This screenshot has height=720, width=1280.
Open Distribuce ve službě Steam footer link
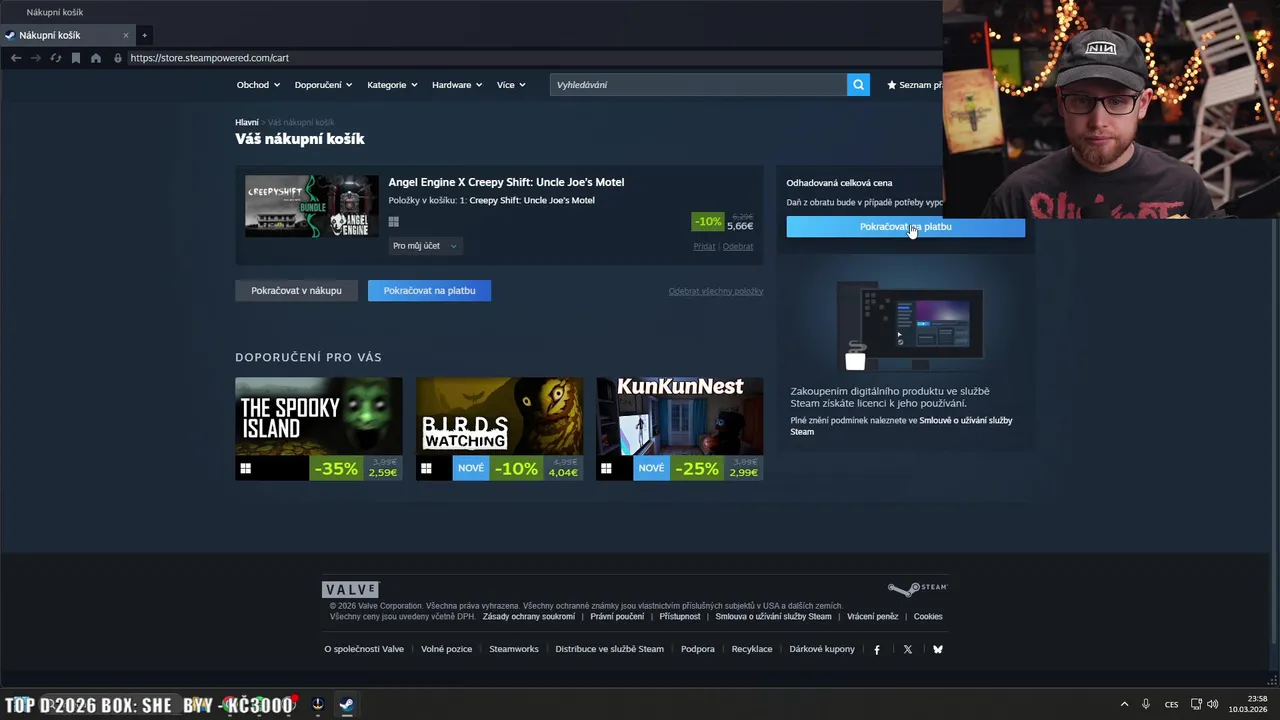pos(609,649)
